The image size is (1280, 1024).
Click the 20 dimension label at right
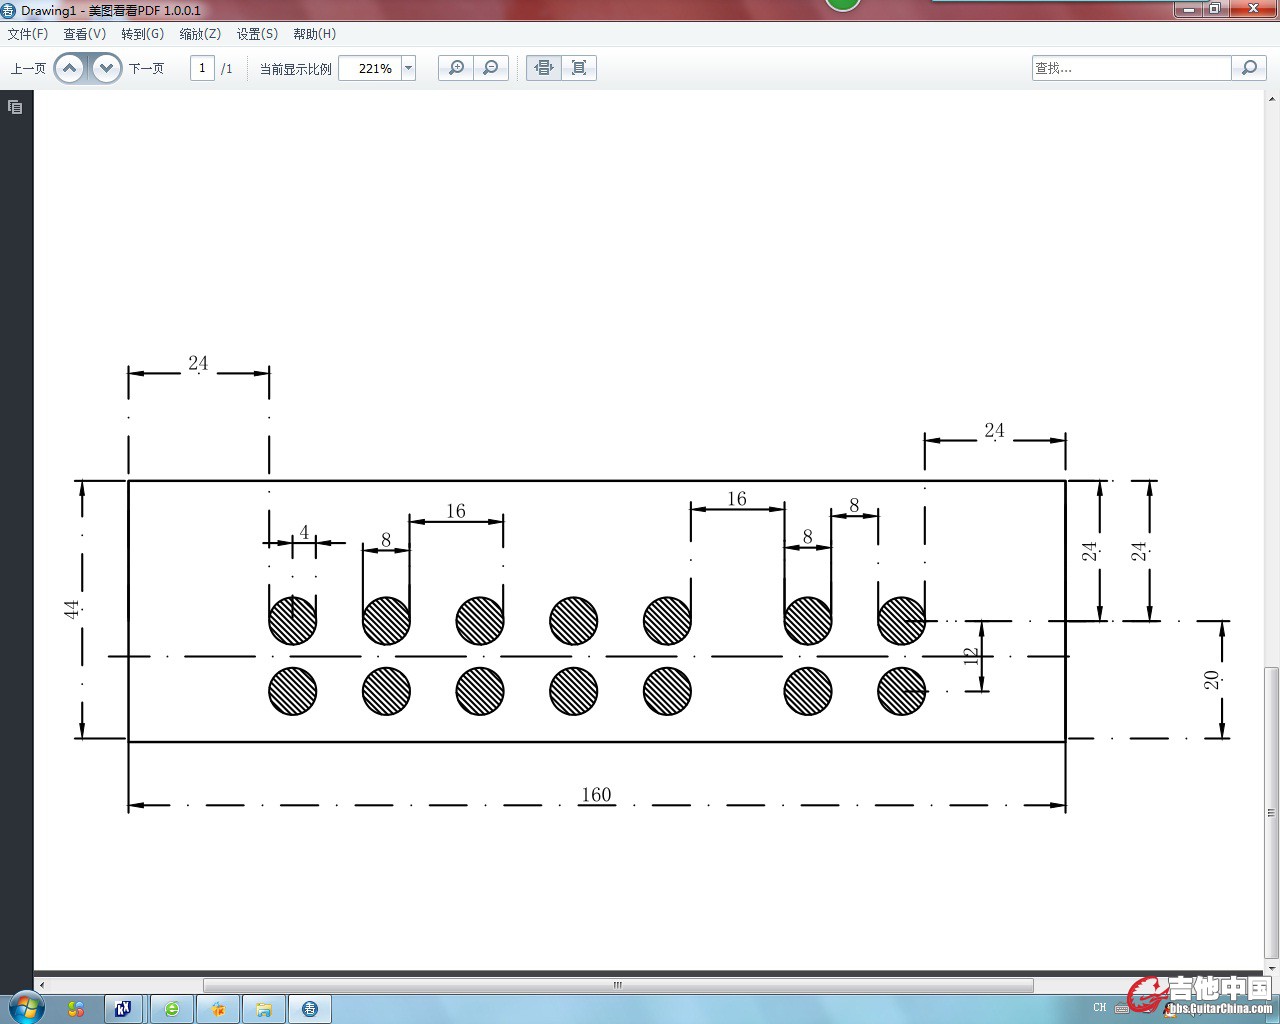click(1212, 680)
